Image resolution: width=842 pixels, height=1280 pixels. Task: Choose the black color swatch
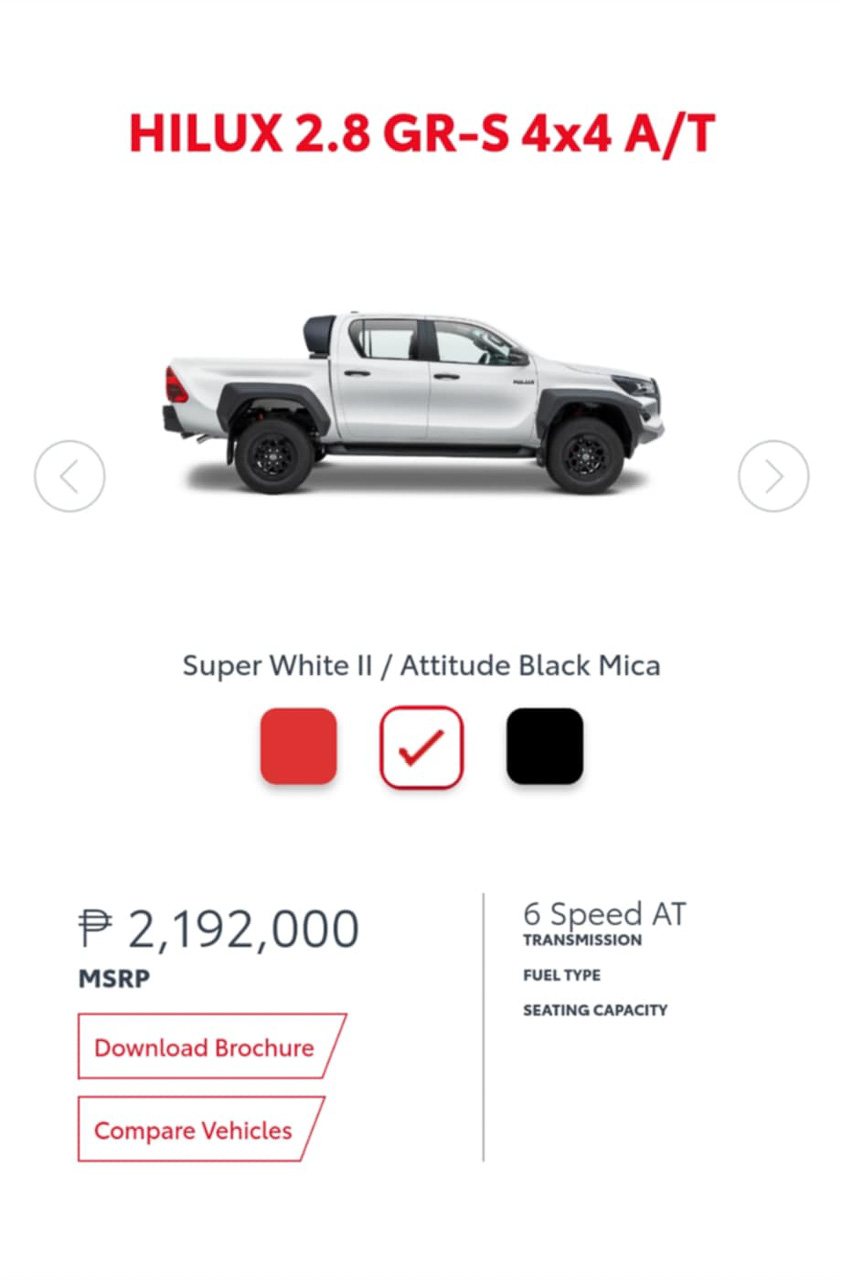tap(544, 746)
